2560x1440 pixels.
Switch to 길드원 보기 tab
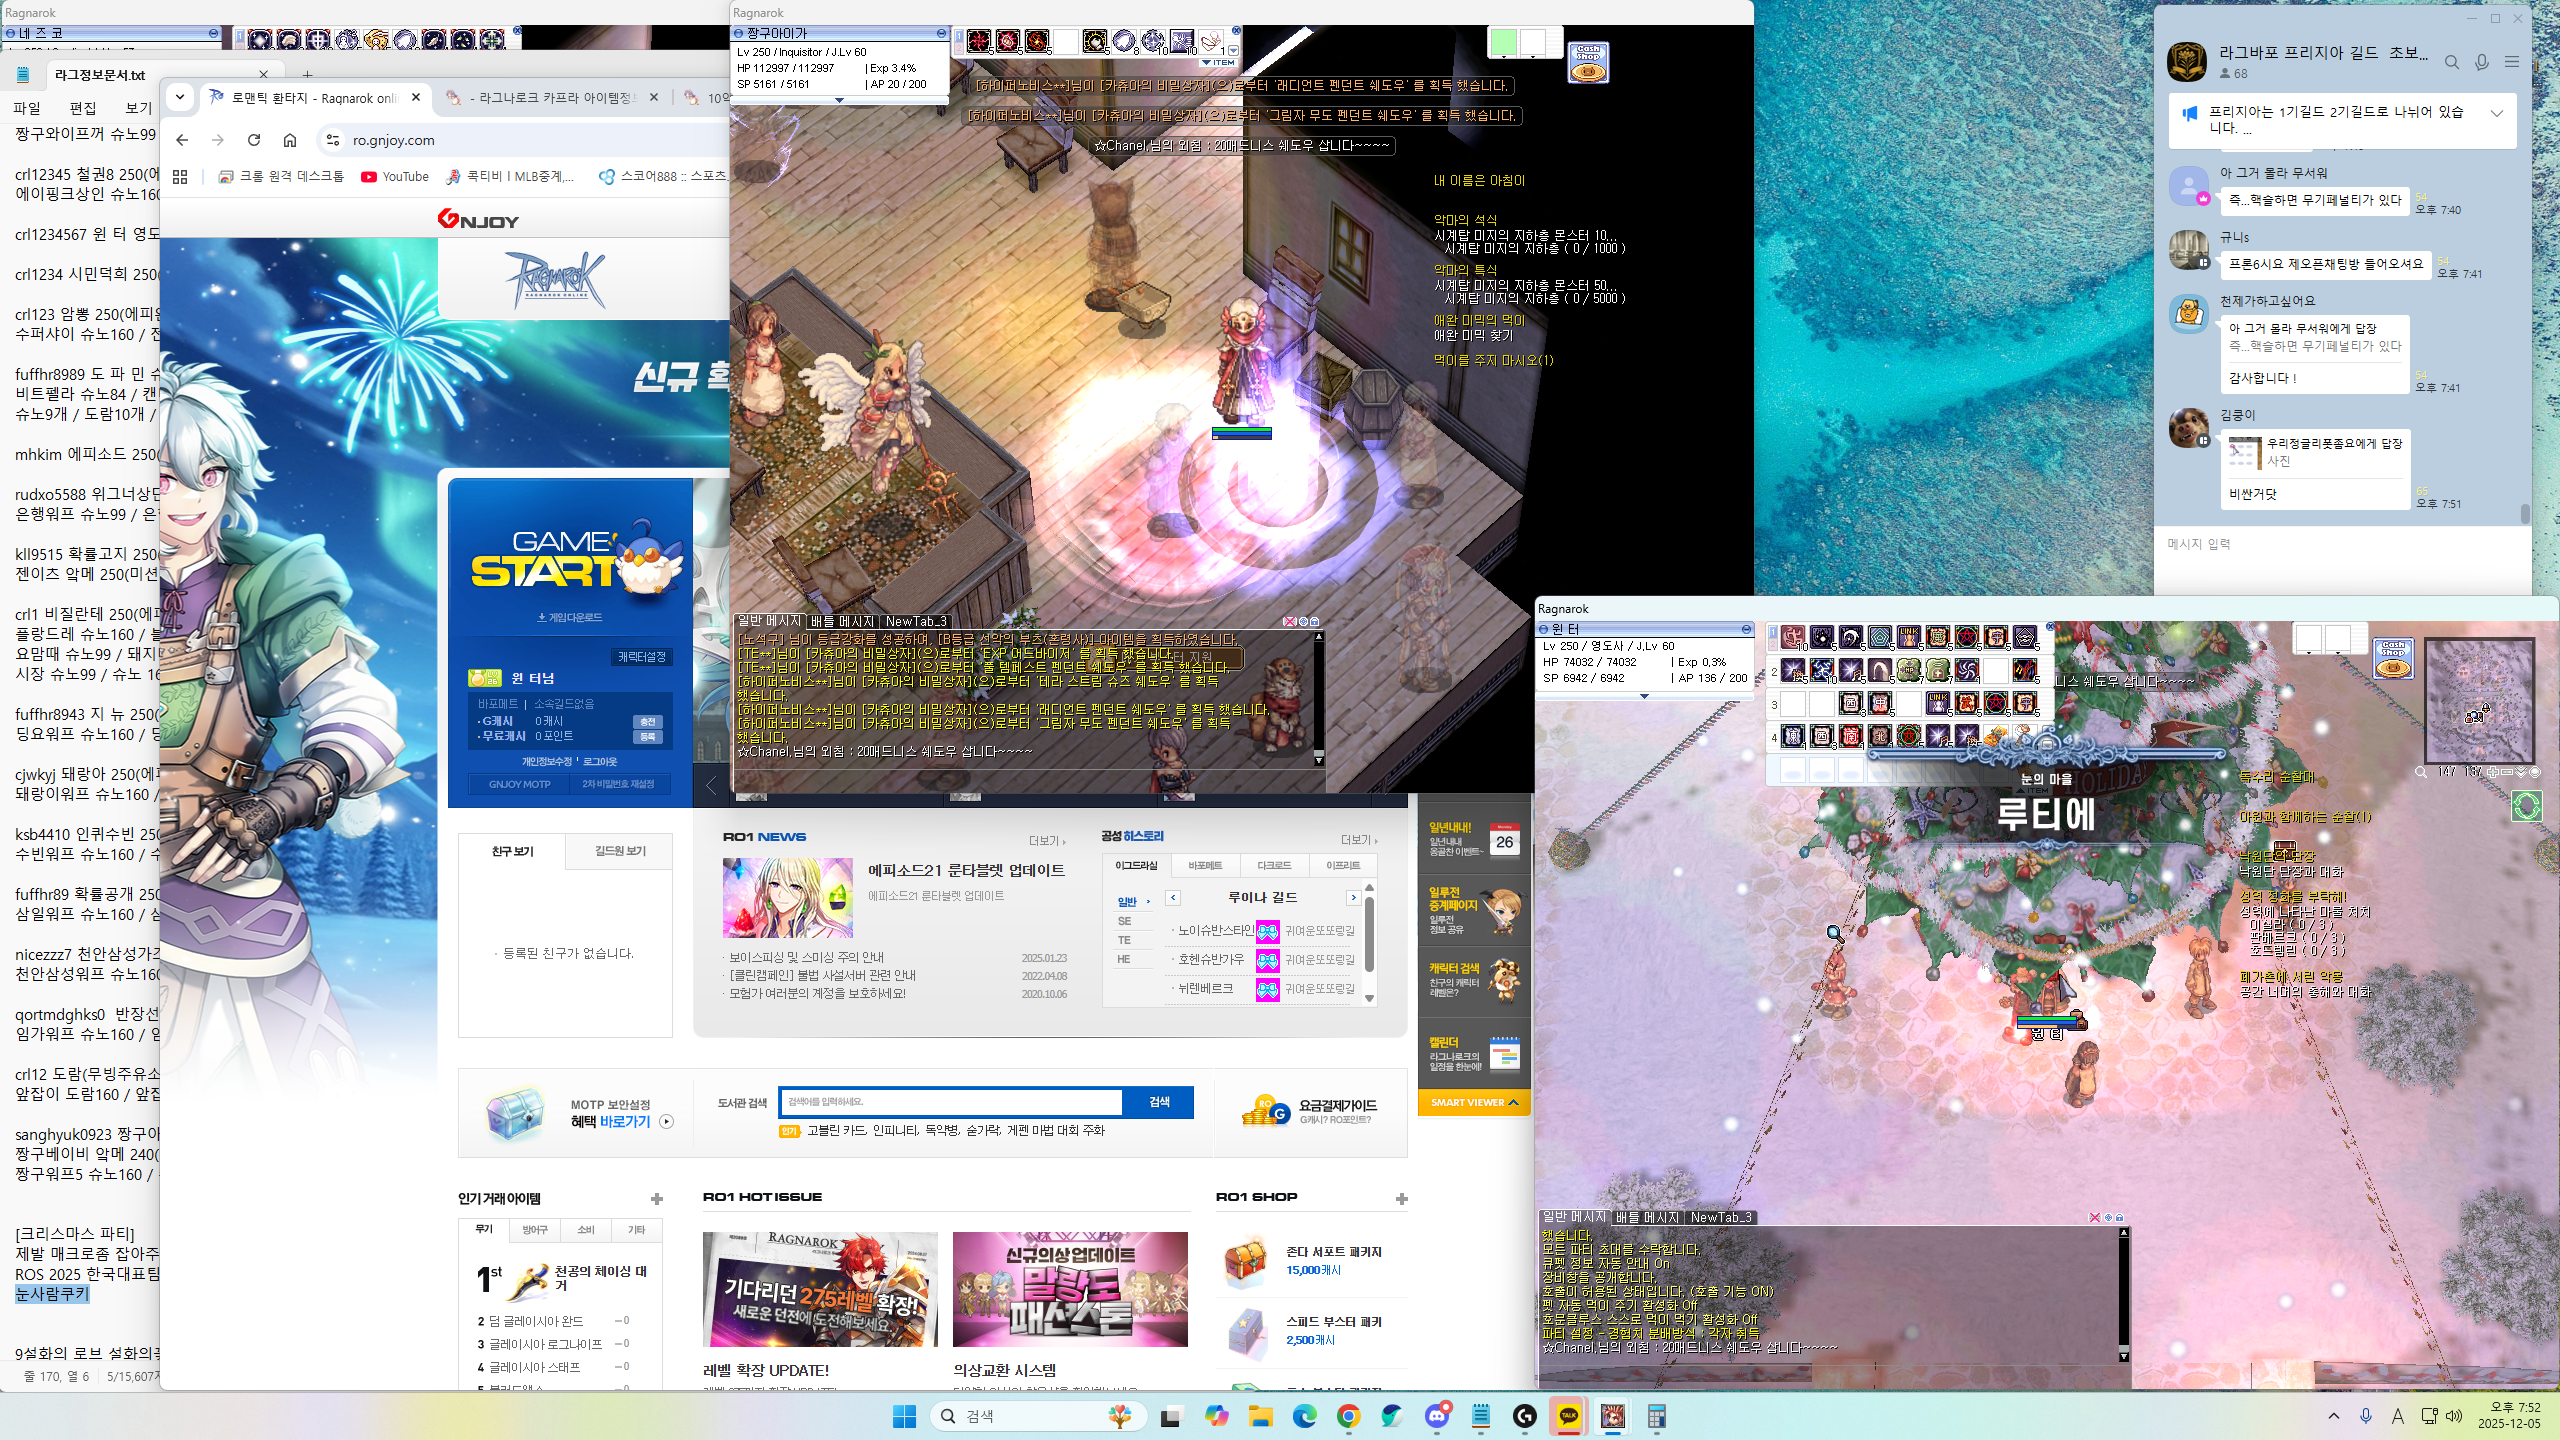tap(620, 851)
